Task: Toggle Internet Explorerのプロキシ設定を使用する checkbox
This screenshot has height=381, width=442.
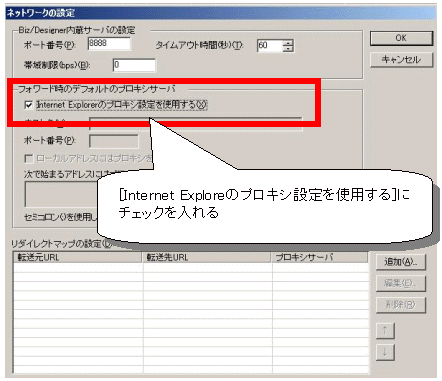Action: tap(29, 105)
